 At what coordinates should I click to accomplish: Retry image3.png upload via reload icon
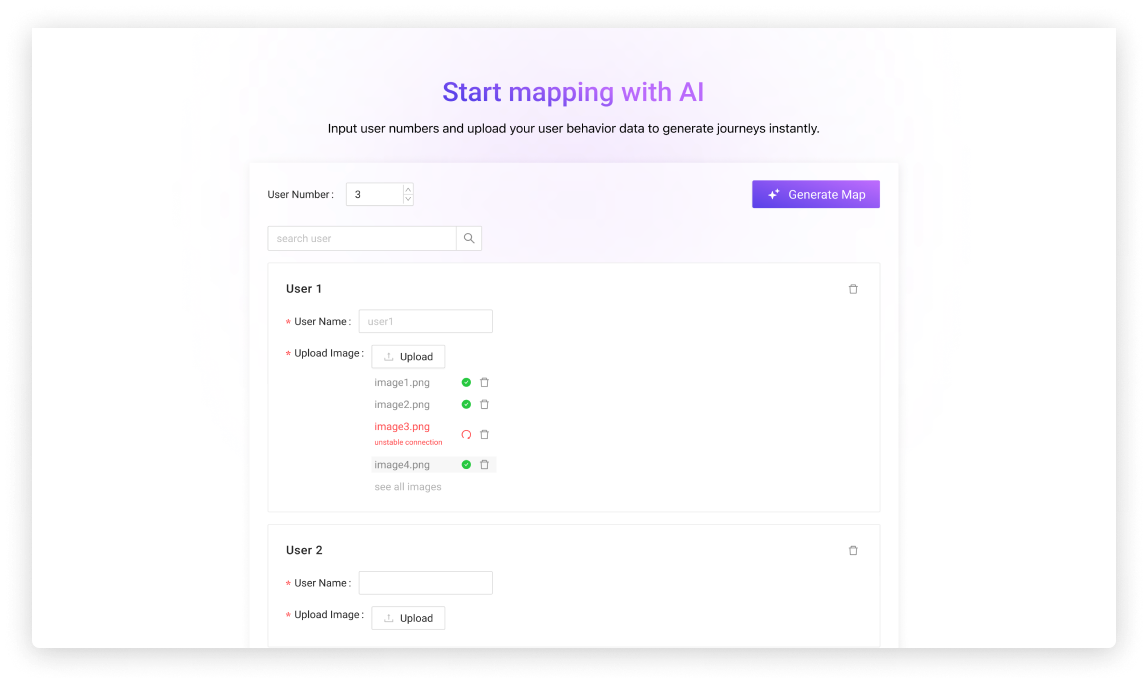(x=466, y=434)
